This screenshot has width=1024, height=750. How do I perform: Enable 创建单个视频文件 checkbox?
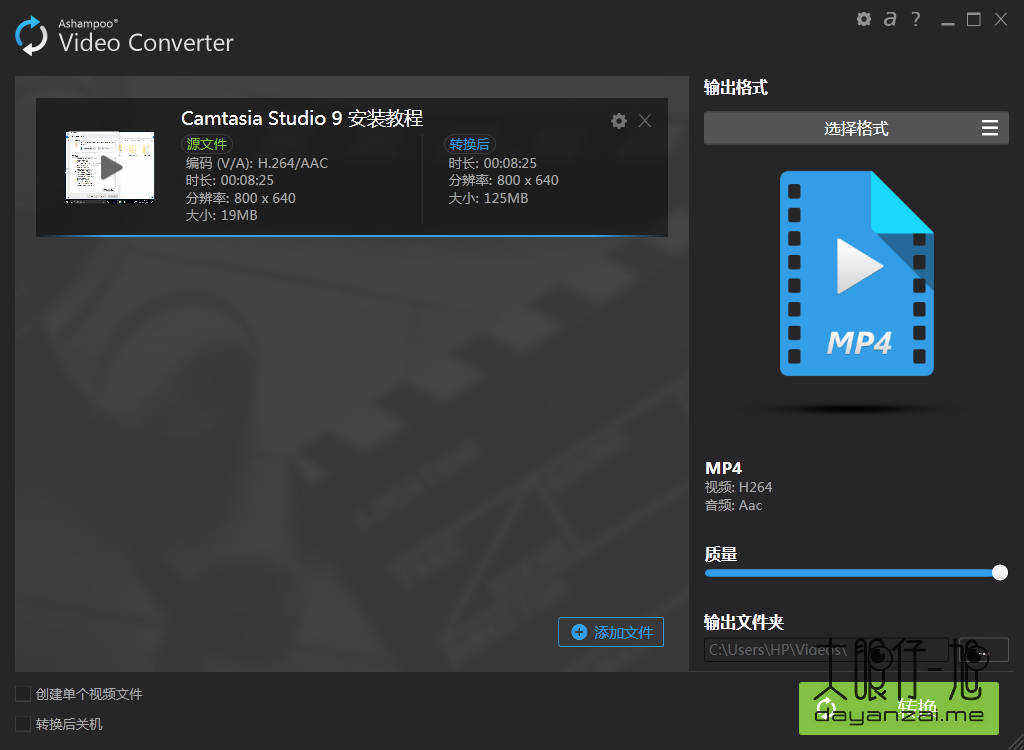click(x=23, y=694)
